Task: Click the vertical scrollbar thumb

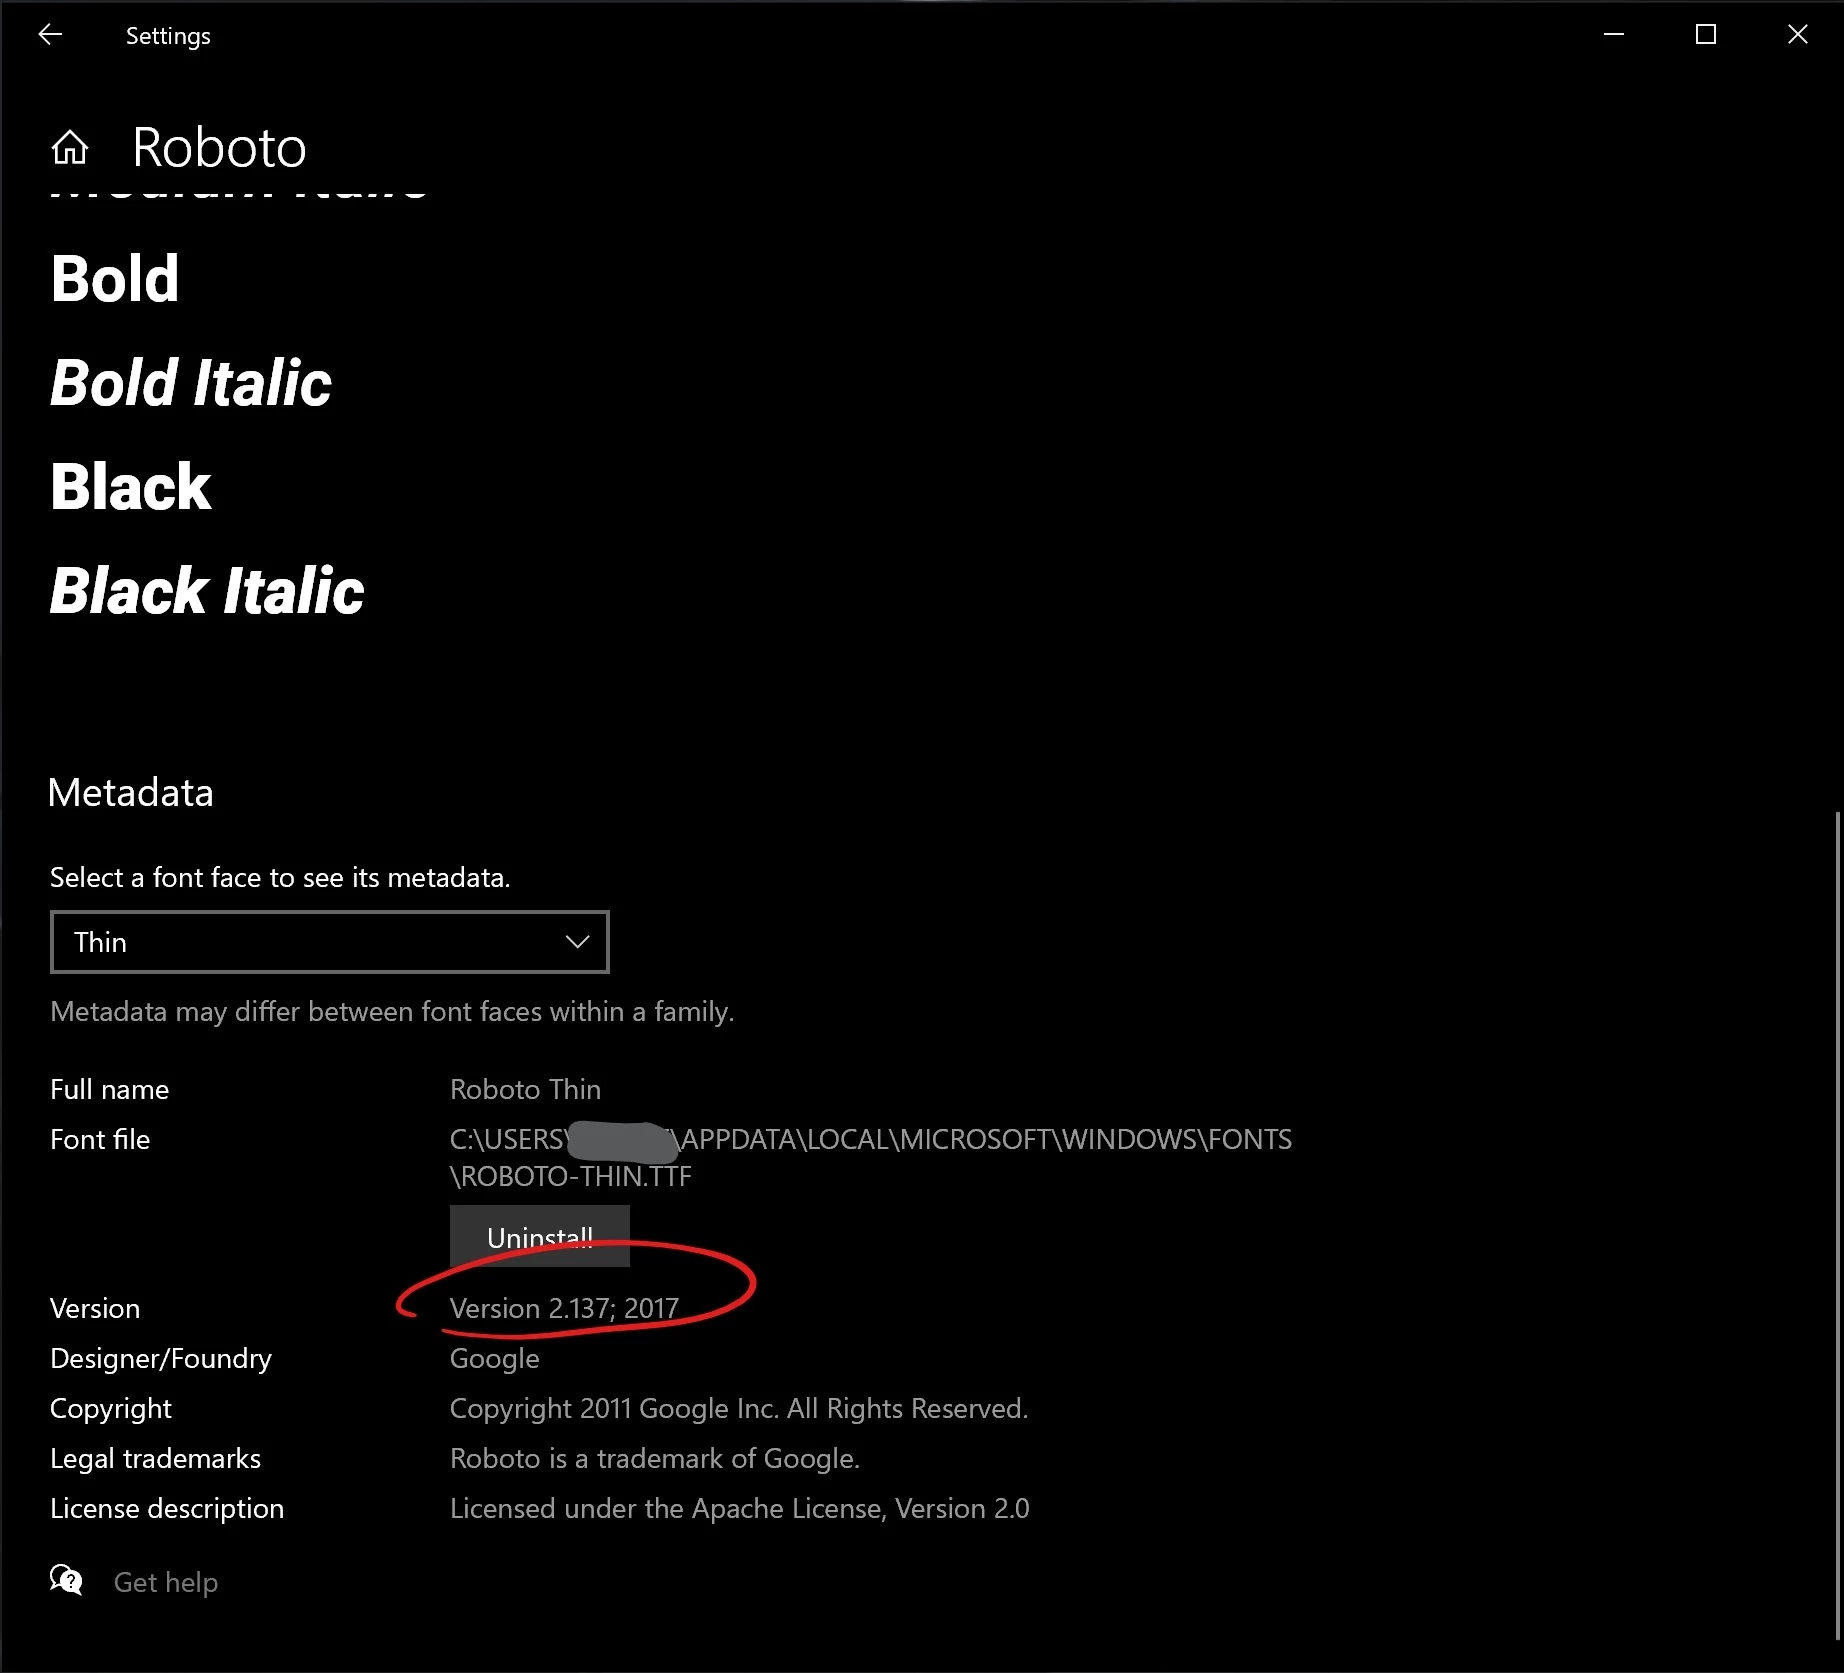Action: click(1838, 1228)
